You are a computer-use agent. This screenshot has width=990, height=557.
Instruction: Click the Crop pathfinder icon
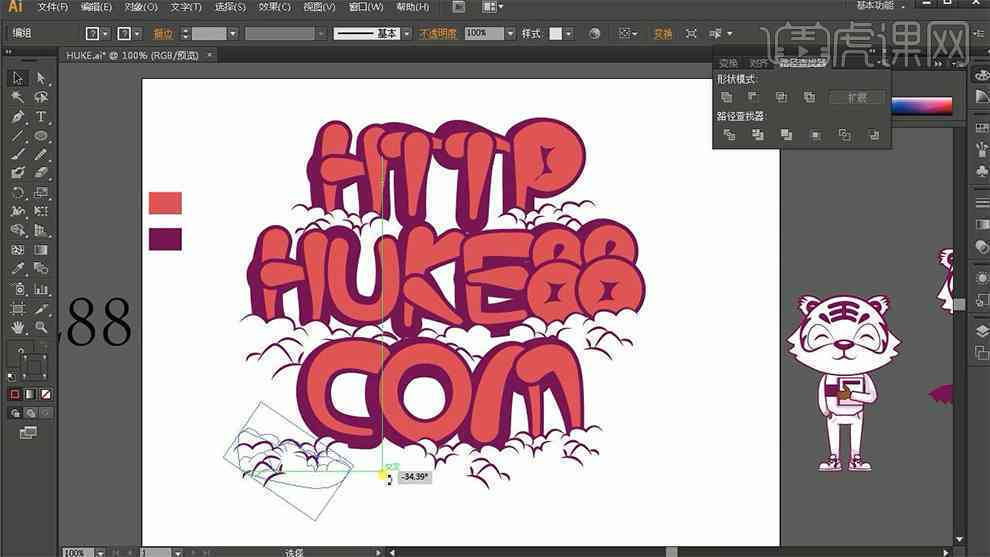pyautogui.click(x=816, y=135)
